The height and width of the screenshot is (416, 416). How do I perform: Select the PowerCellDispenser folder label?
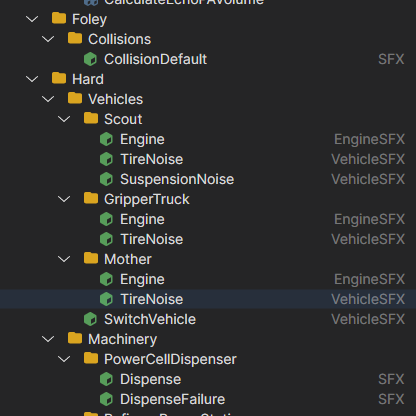coord(170,359)
